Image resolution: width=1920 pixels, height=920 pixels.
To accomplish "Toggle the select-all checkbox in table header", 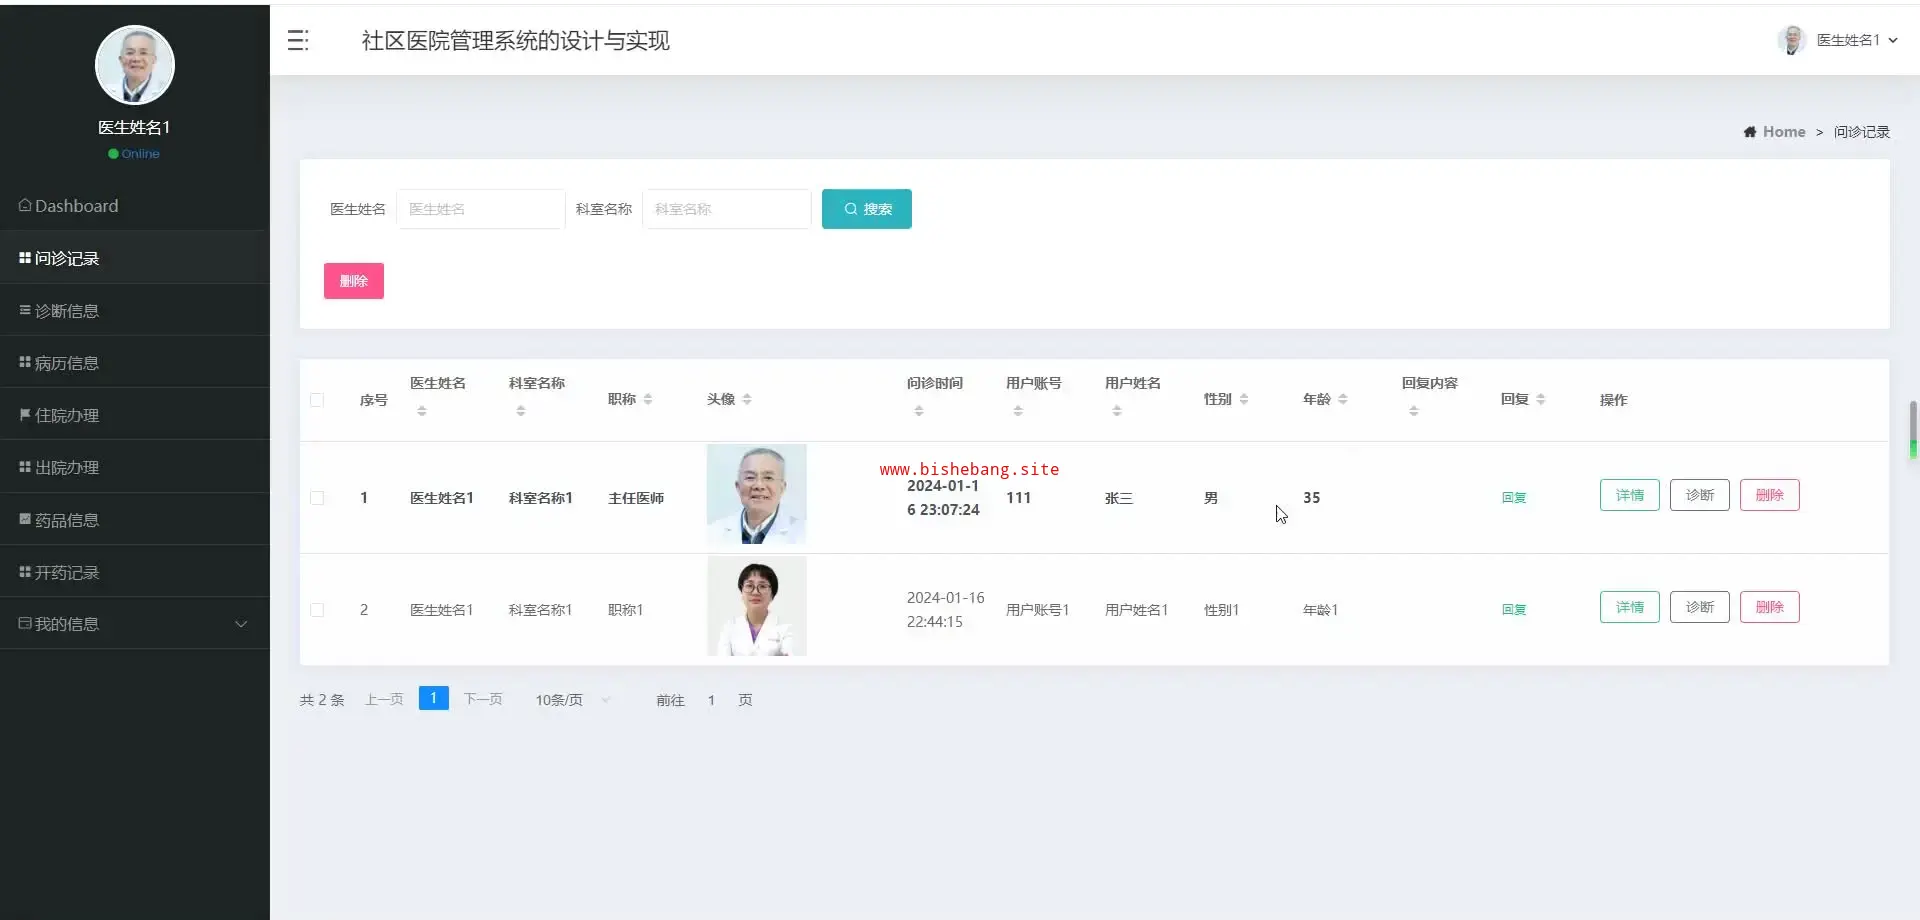I will 317,400.
